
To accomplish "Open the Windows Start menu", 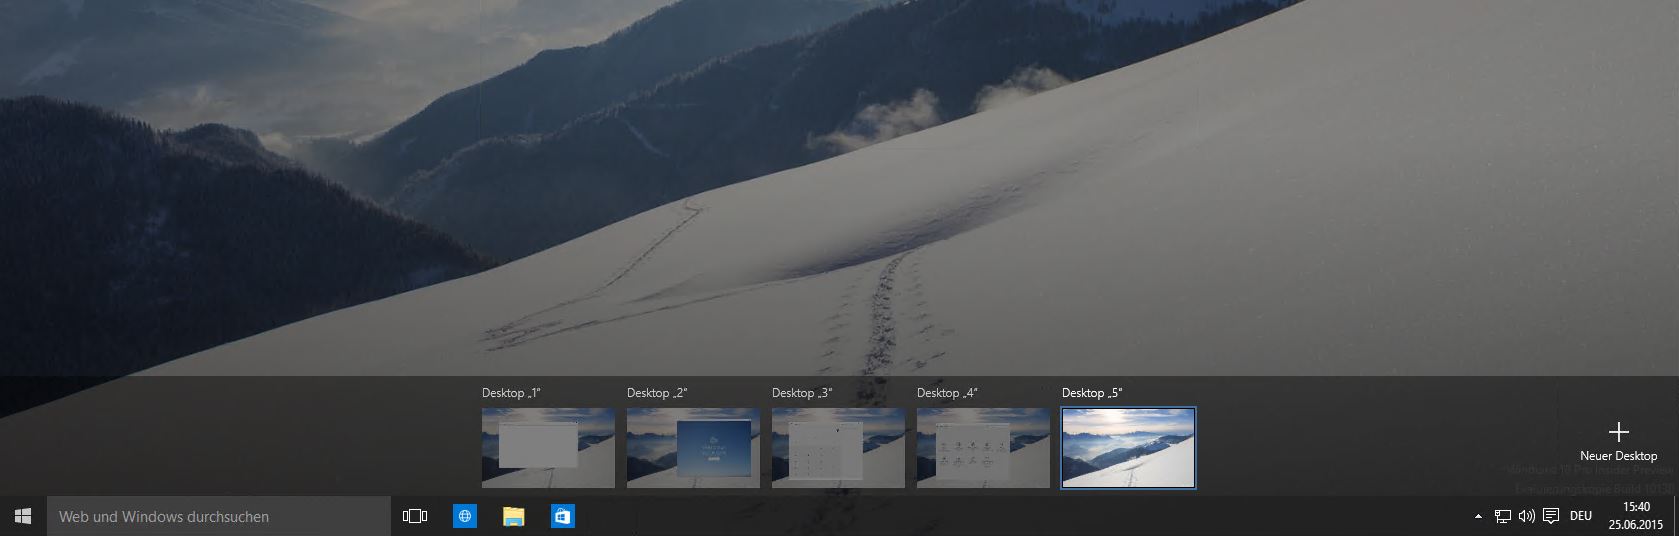I will click(x=23, y=516).
